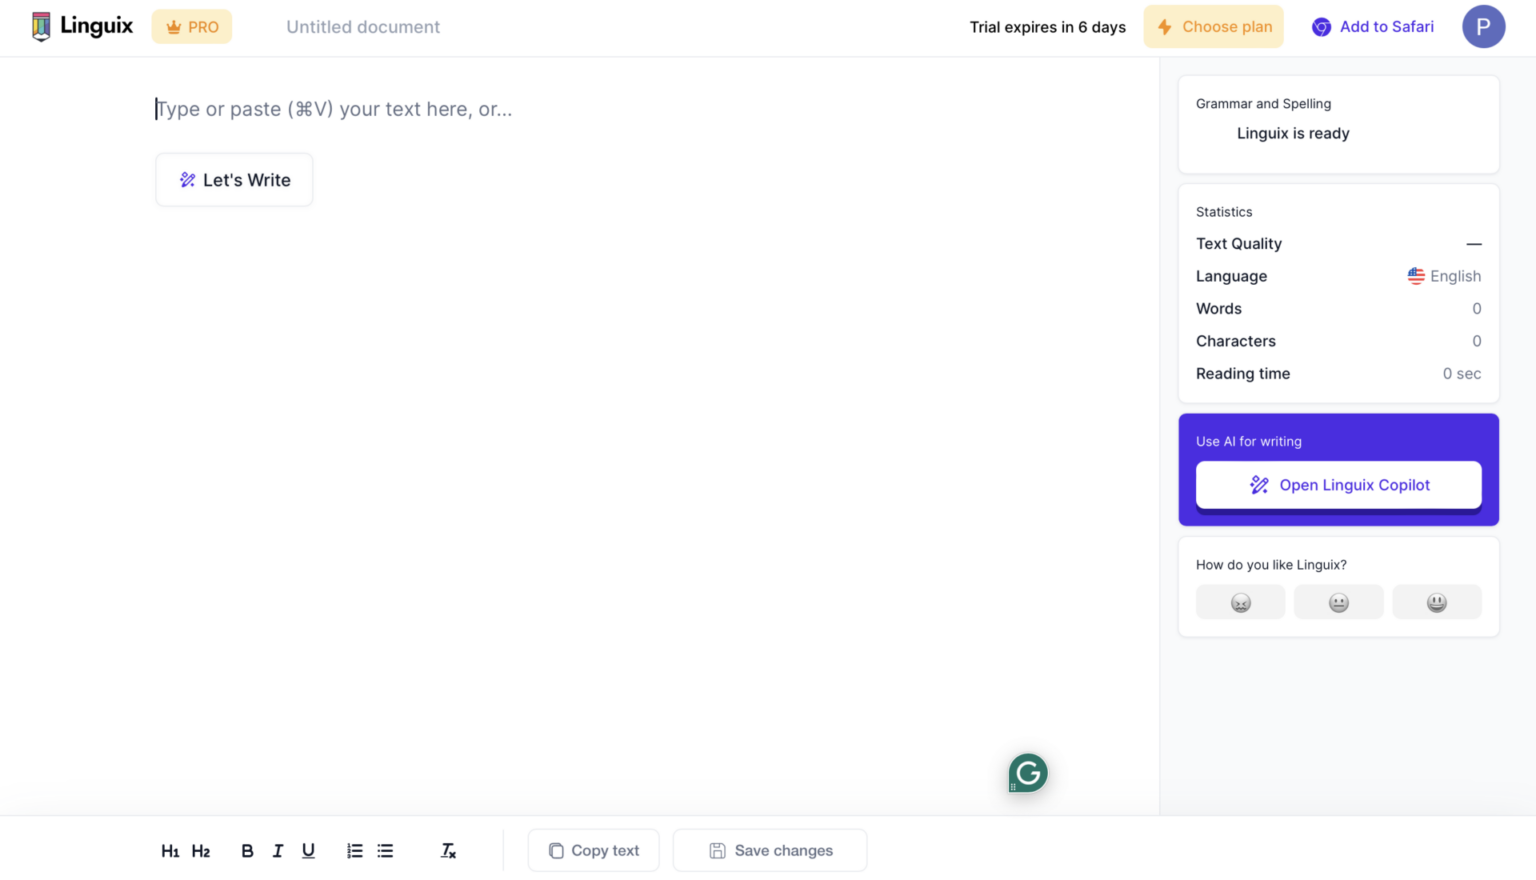Open the PRO badge menu
This screenshot has height=880, width=1536.
(191, 26)
